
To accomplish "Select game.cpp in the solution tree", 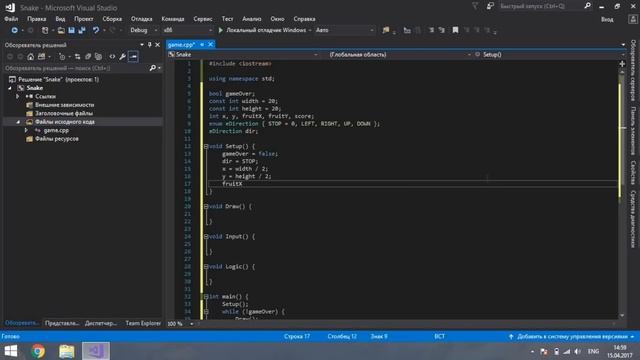I will click(56, 131).
